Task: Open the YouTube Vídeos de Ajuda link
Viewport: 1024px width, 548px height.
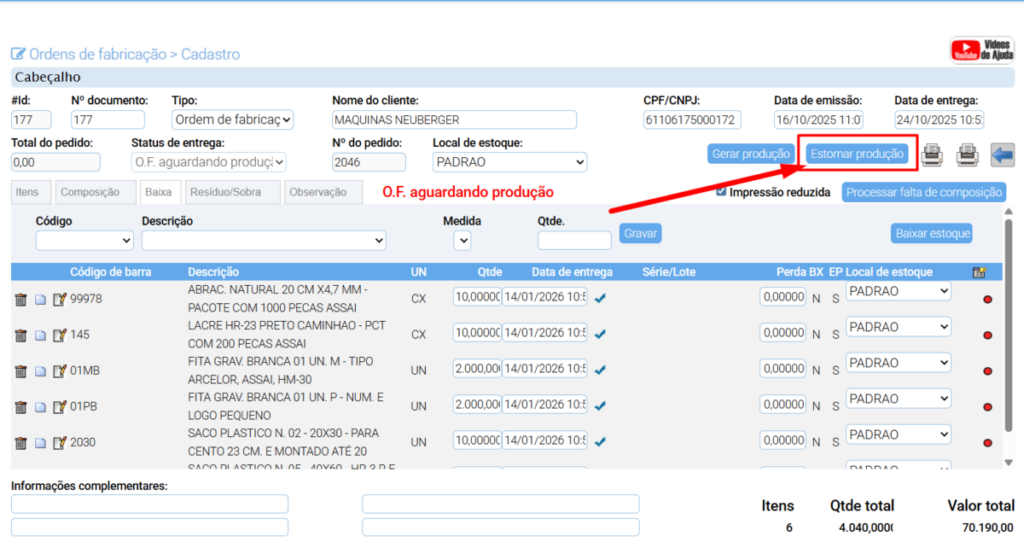Action: point(982,50)
